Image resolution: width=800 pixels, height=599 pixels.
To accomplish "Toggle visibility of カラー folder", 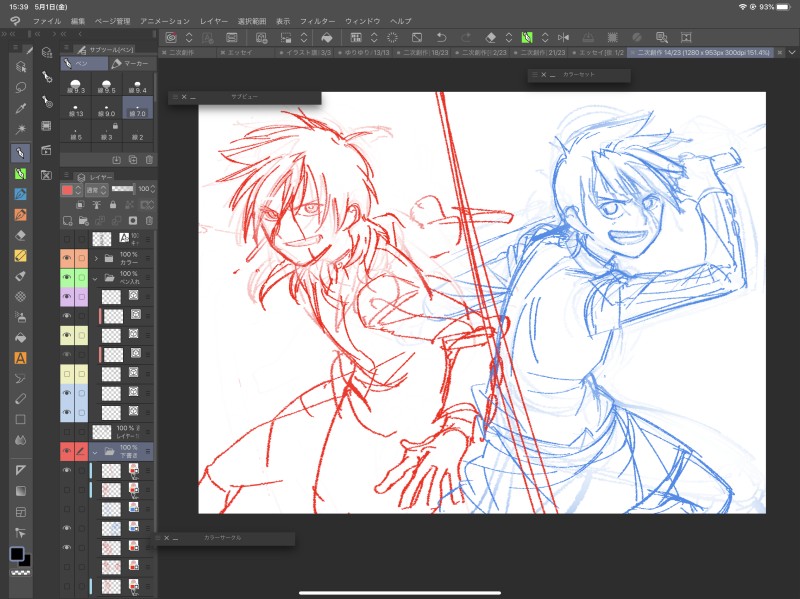I will [x=67, y=258].
